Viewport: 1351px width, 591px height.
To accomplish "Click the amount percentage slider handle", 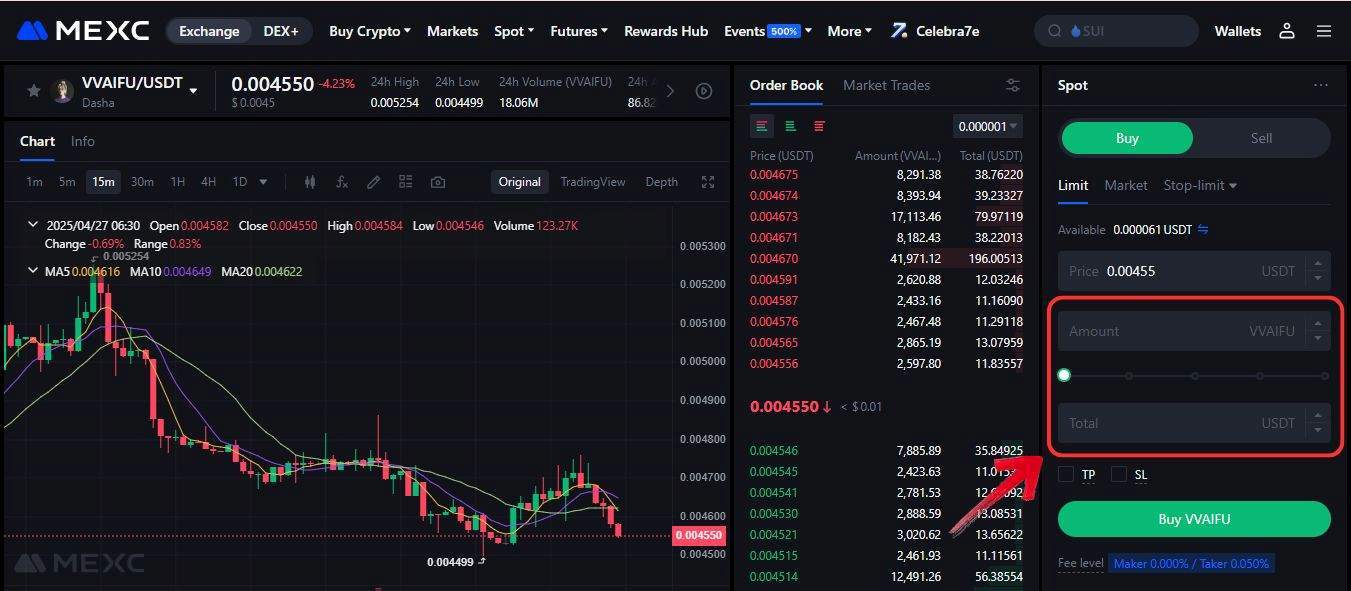I will pos(1064,375).
